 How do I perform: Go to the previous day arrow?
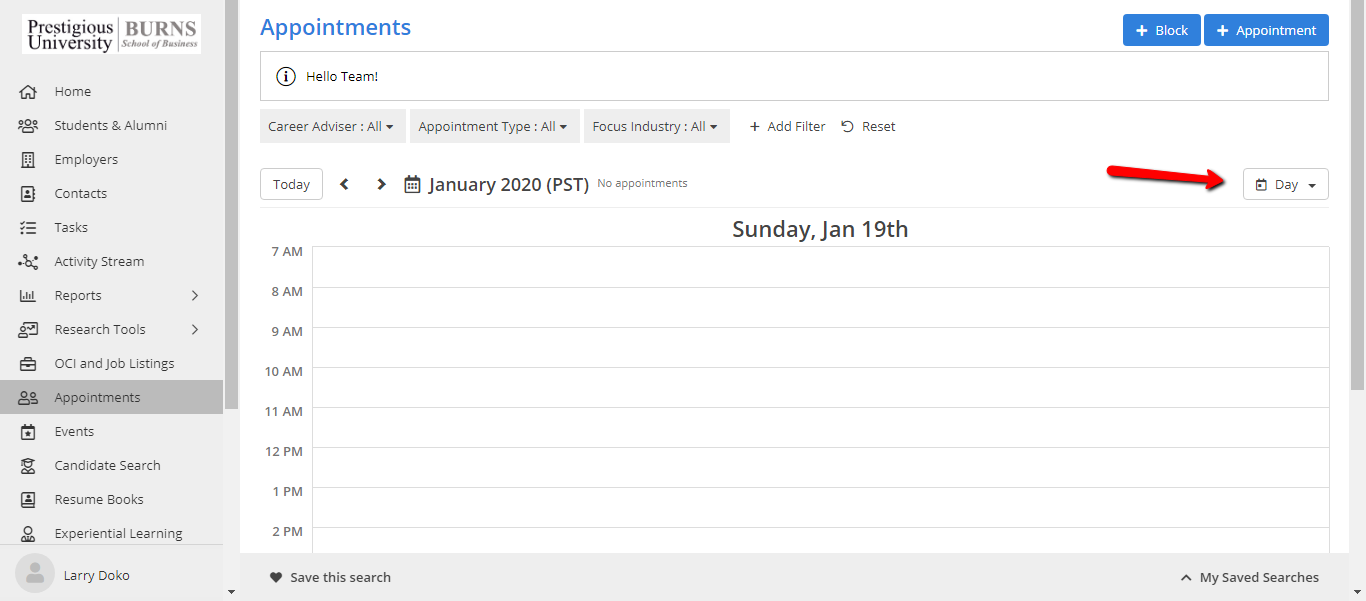click(345, 184)
